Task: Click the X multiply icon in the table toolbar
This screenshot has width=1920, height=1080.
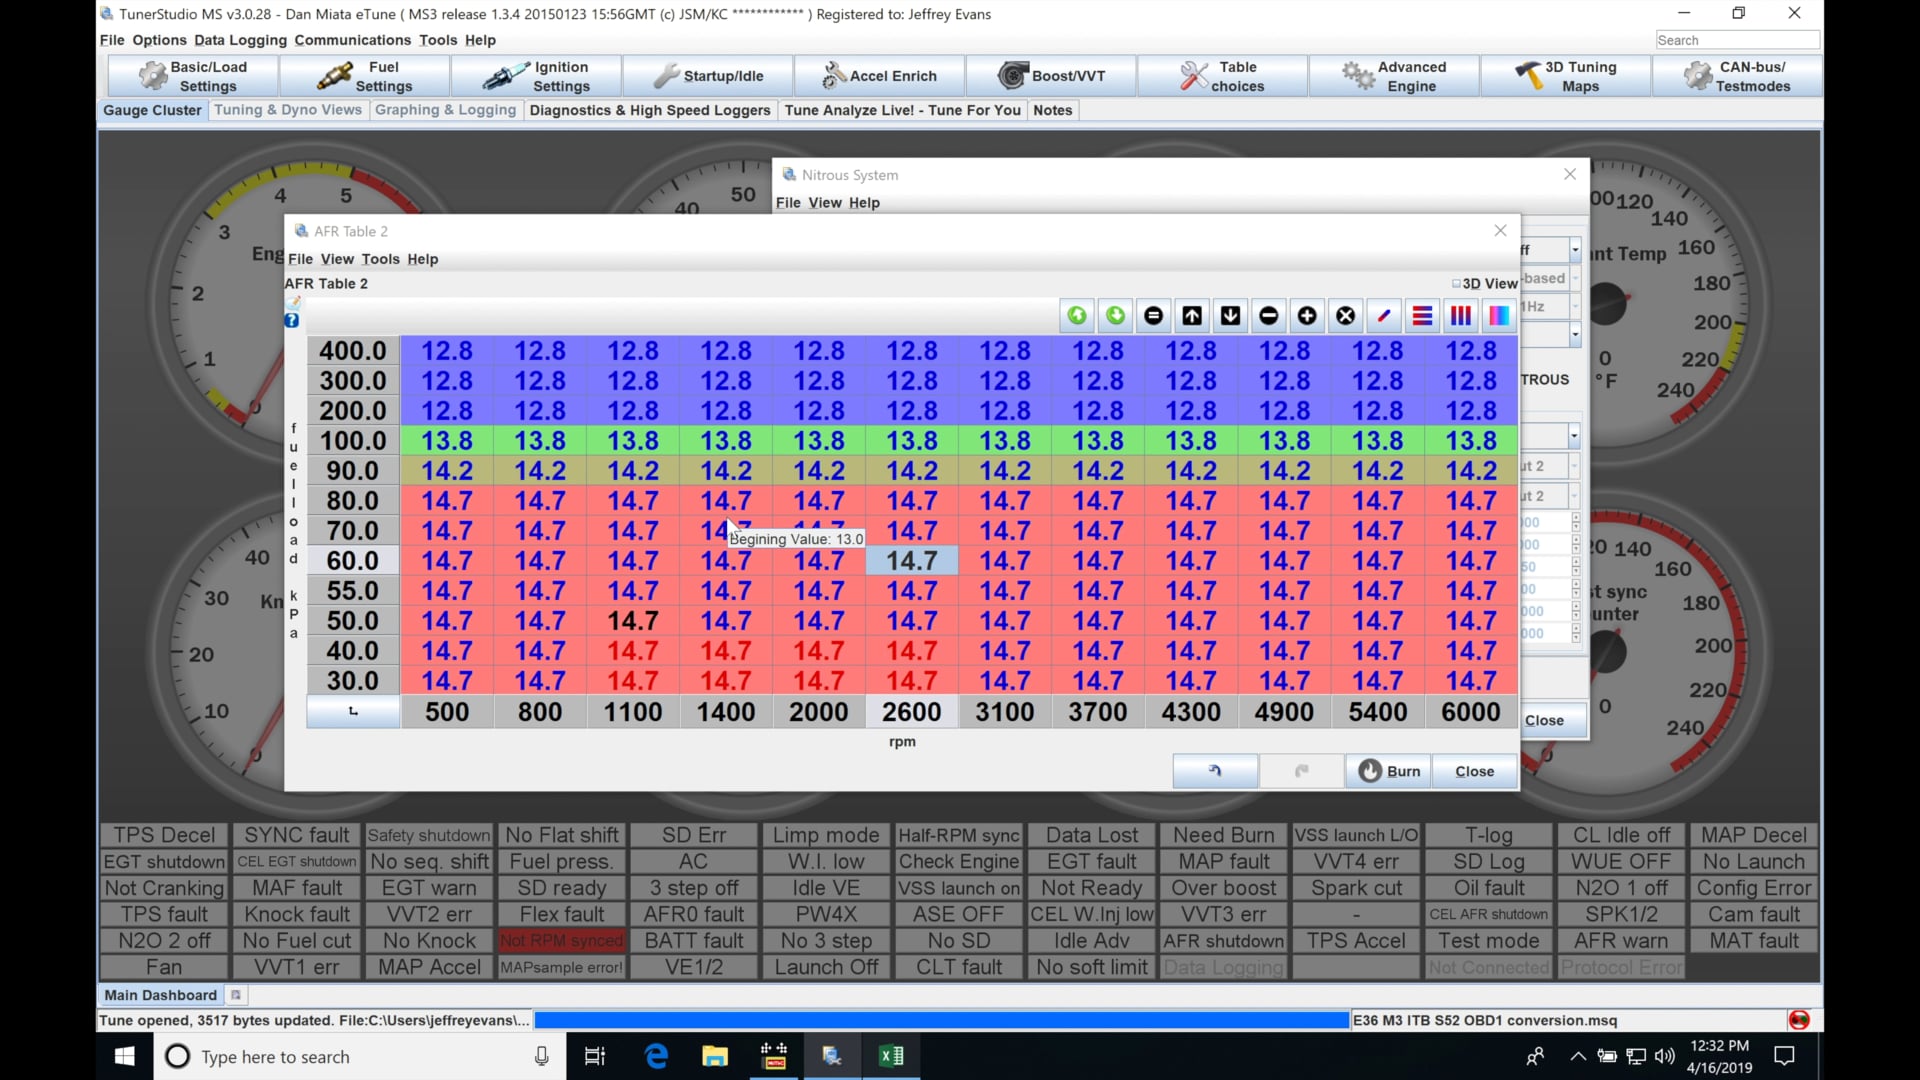Action: click(x=1345, y=315)
